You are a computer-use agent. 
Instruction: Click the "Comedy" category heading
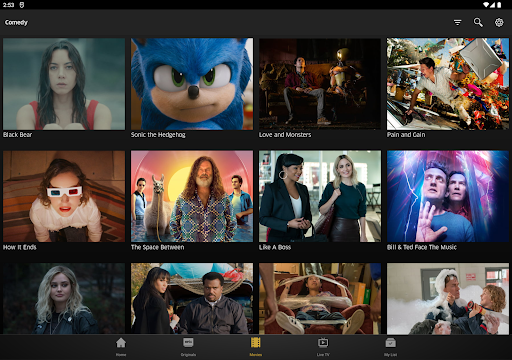(16, 23)
